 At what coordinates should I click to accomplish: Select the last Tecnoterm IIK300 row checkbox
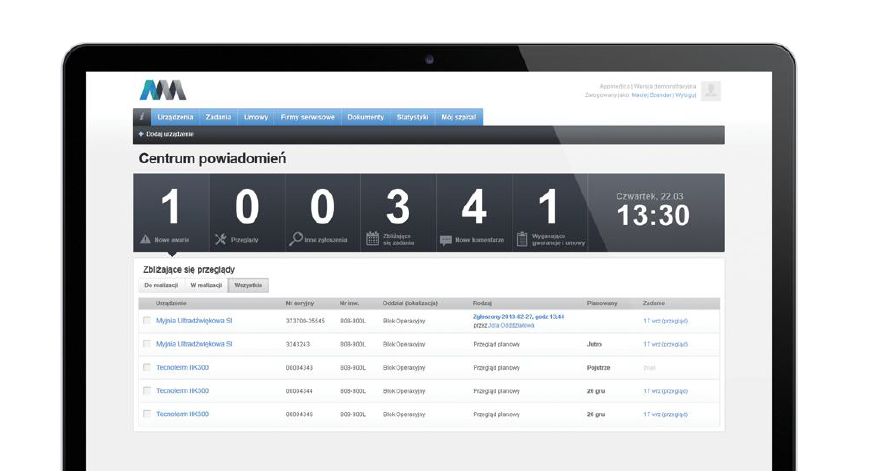(147, 413)
